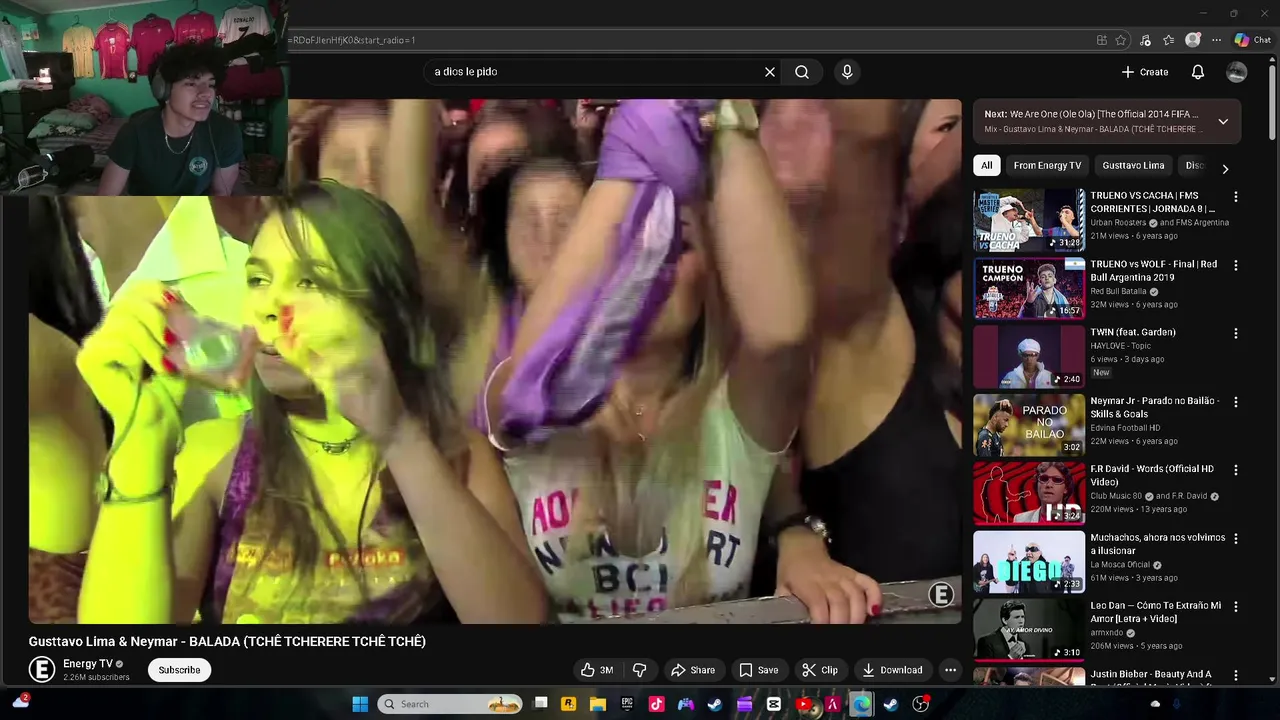This screenshot has width=1280, height=720.
Task: Share the Balada video
Action: point(693,670)
